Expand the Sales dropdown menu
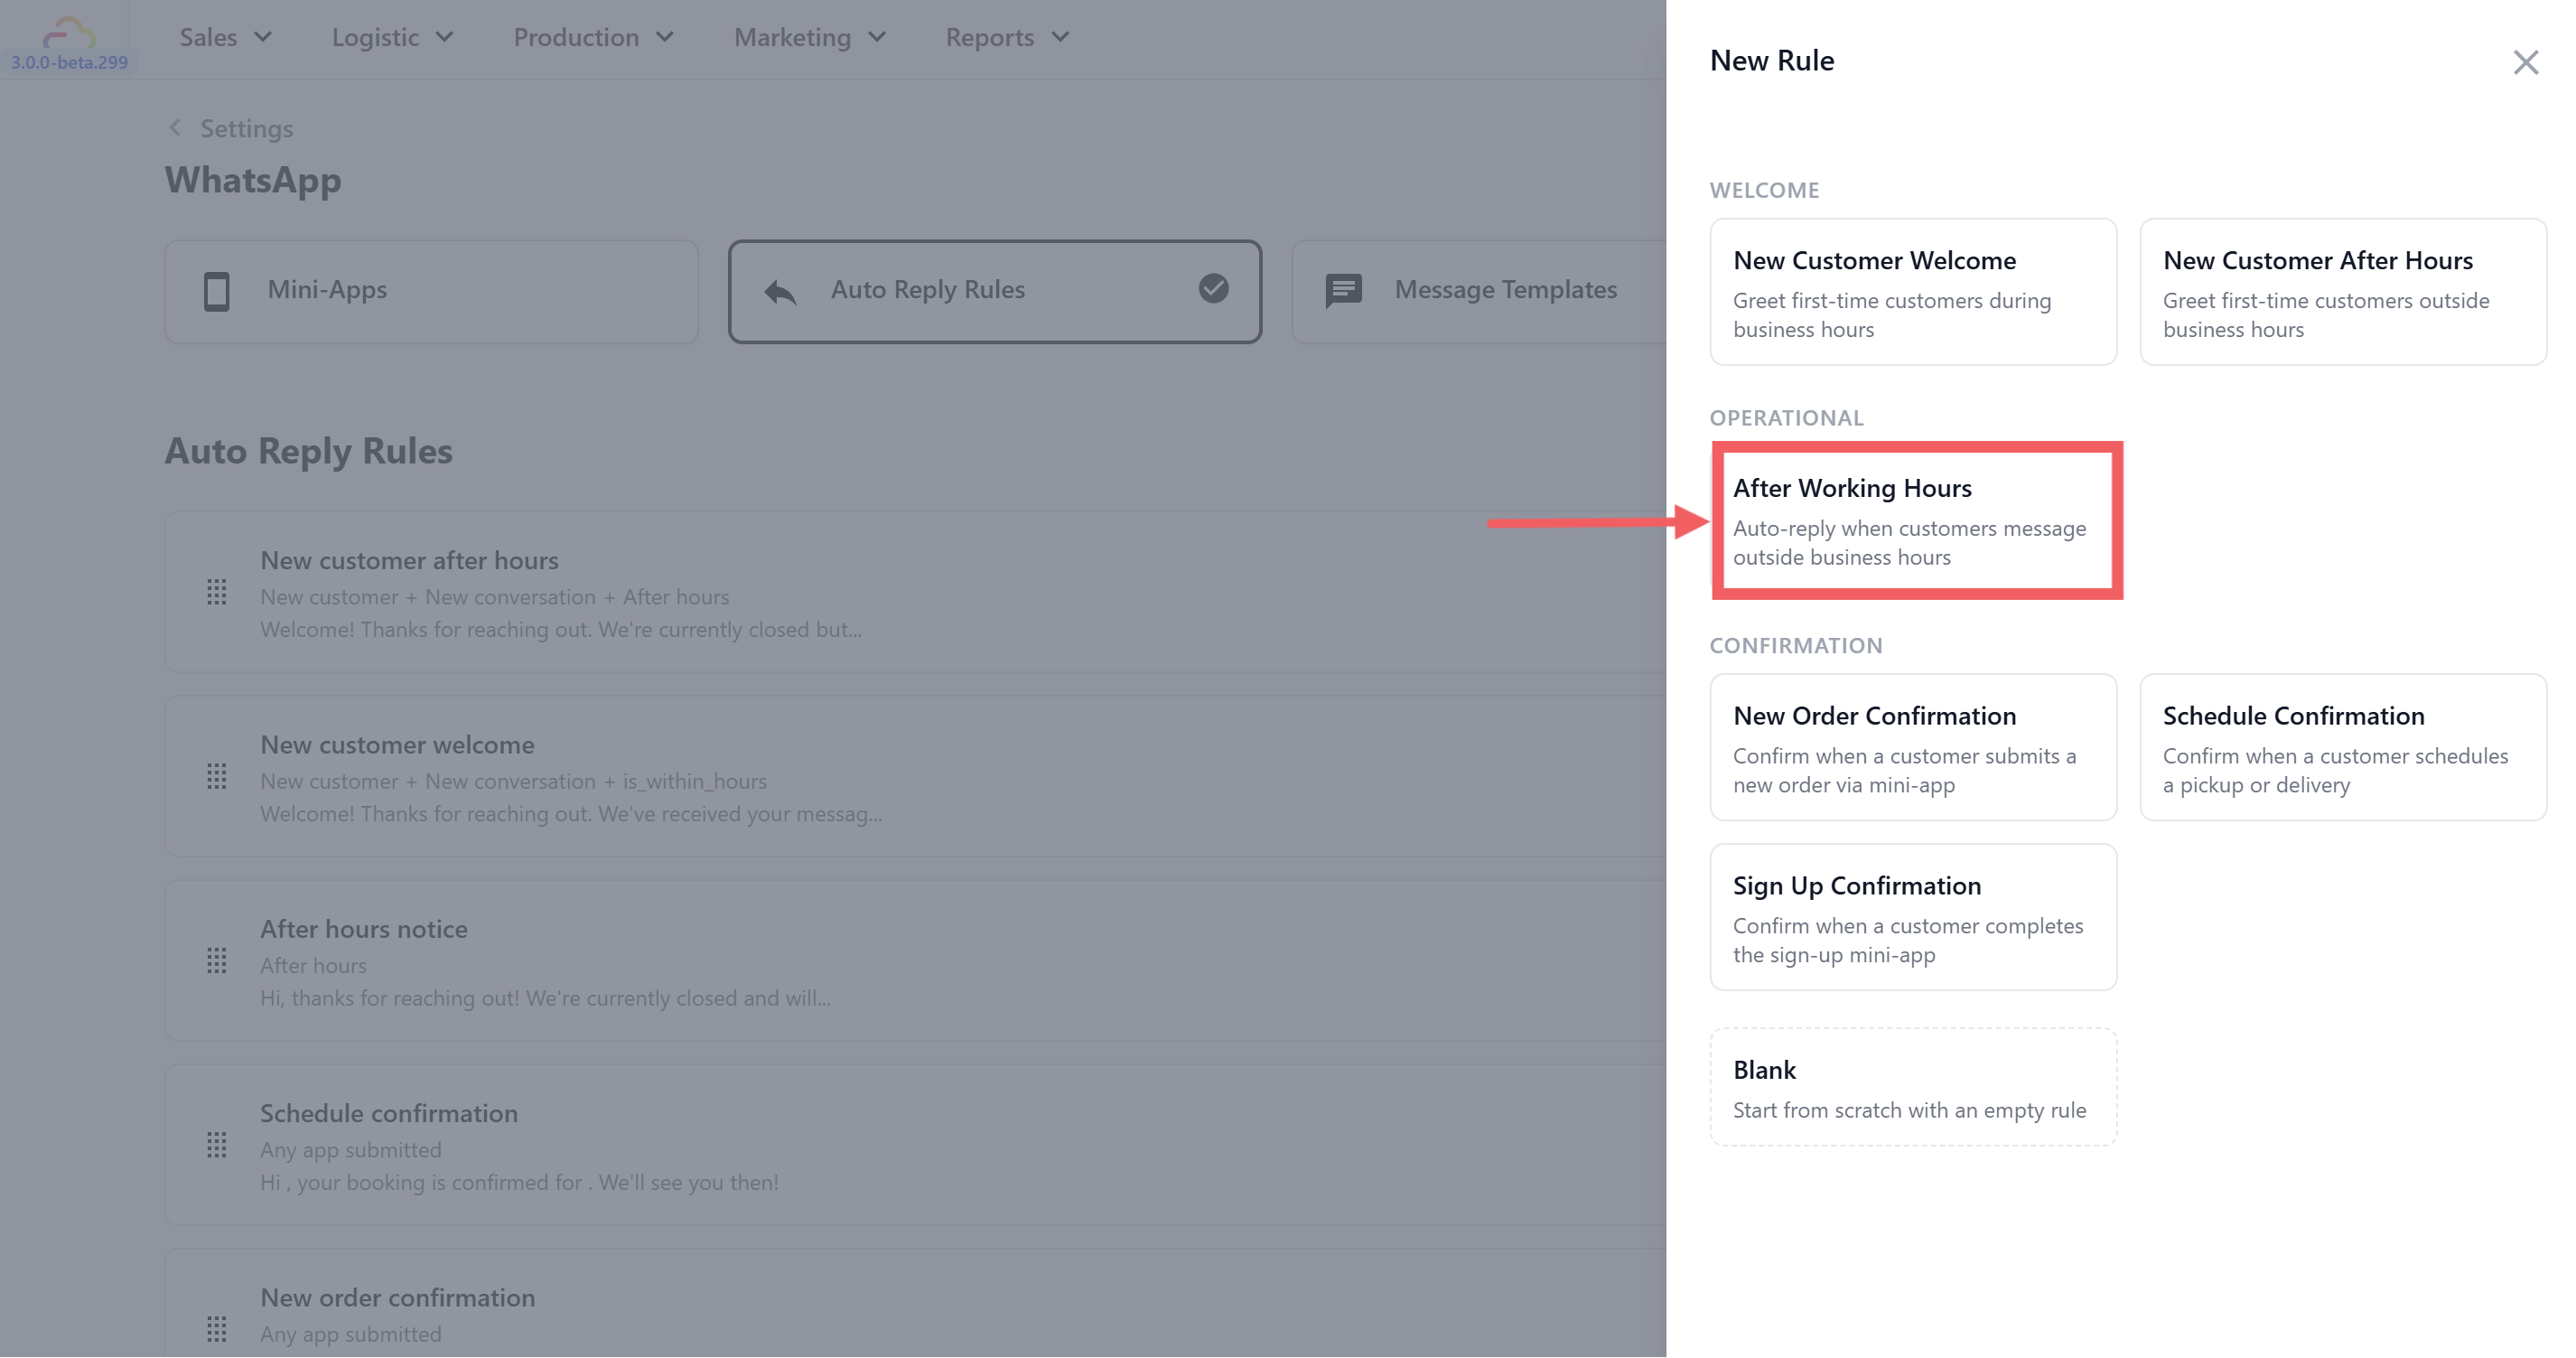This screenshot has height=1358, width=2576. click(225, 38)
